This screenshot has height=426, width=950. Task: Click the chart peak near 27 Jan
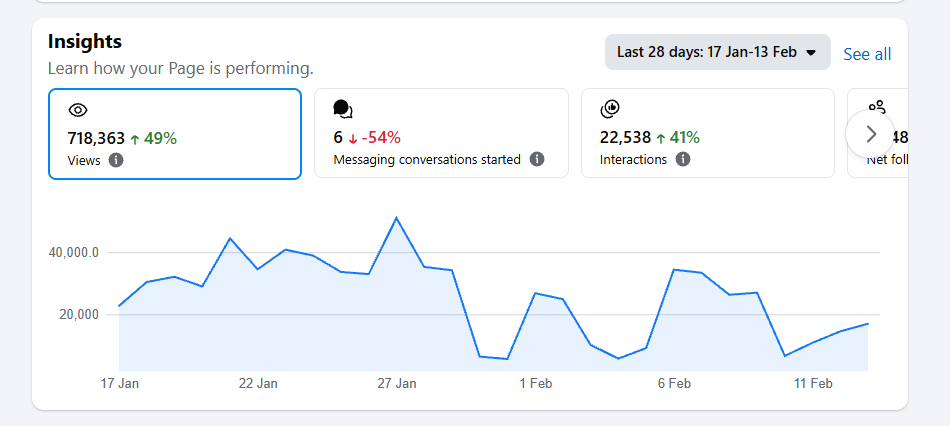tap(397, 218)
